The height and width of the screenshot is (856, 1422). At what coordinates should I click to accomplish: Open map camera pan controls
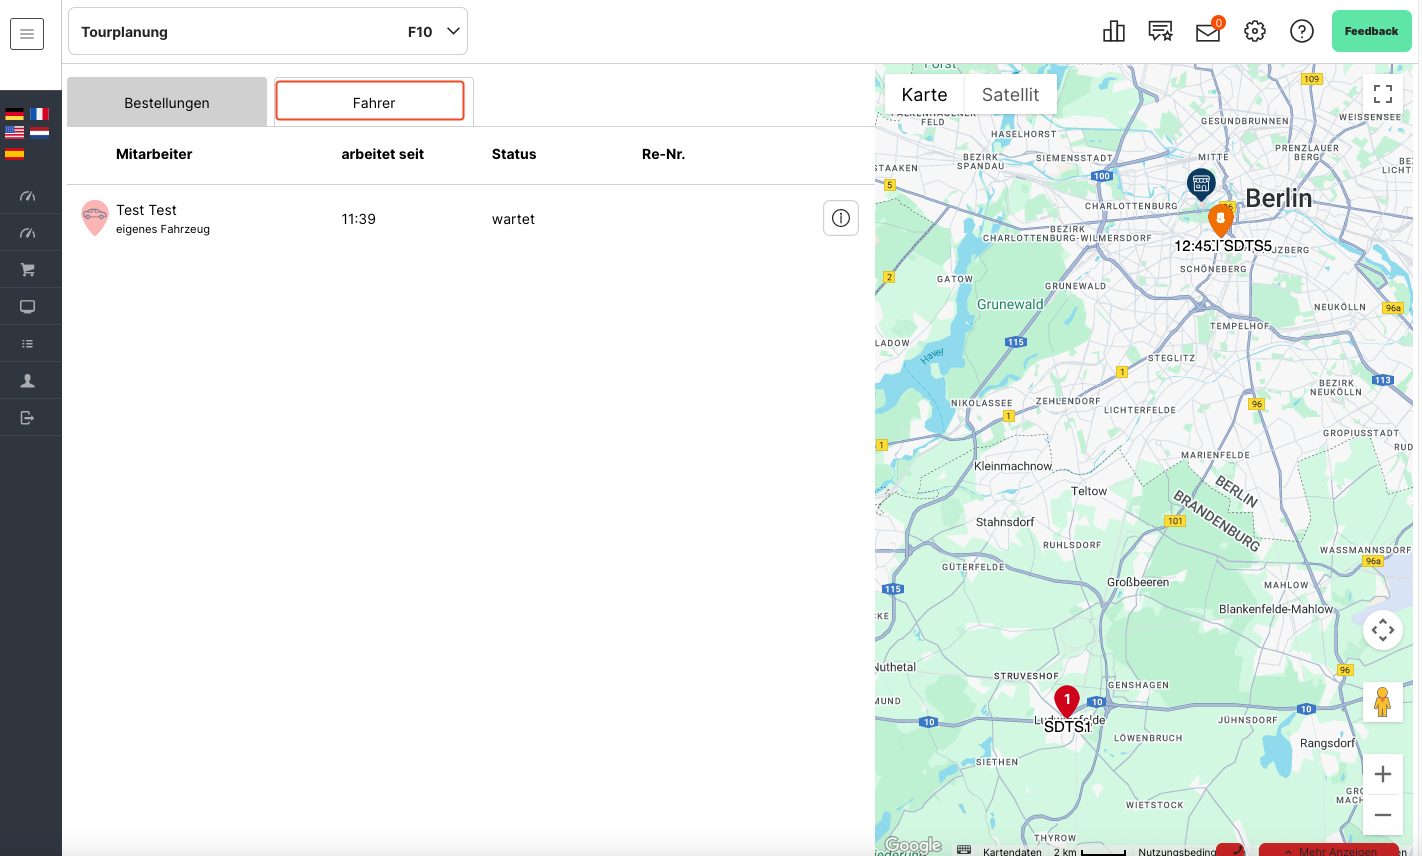(1383, 630)
